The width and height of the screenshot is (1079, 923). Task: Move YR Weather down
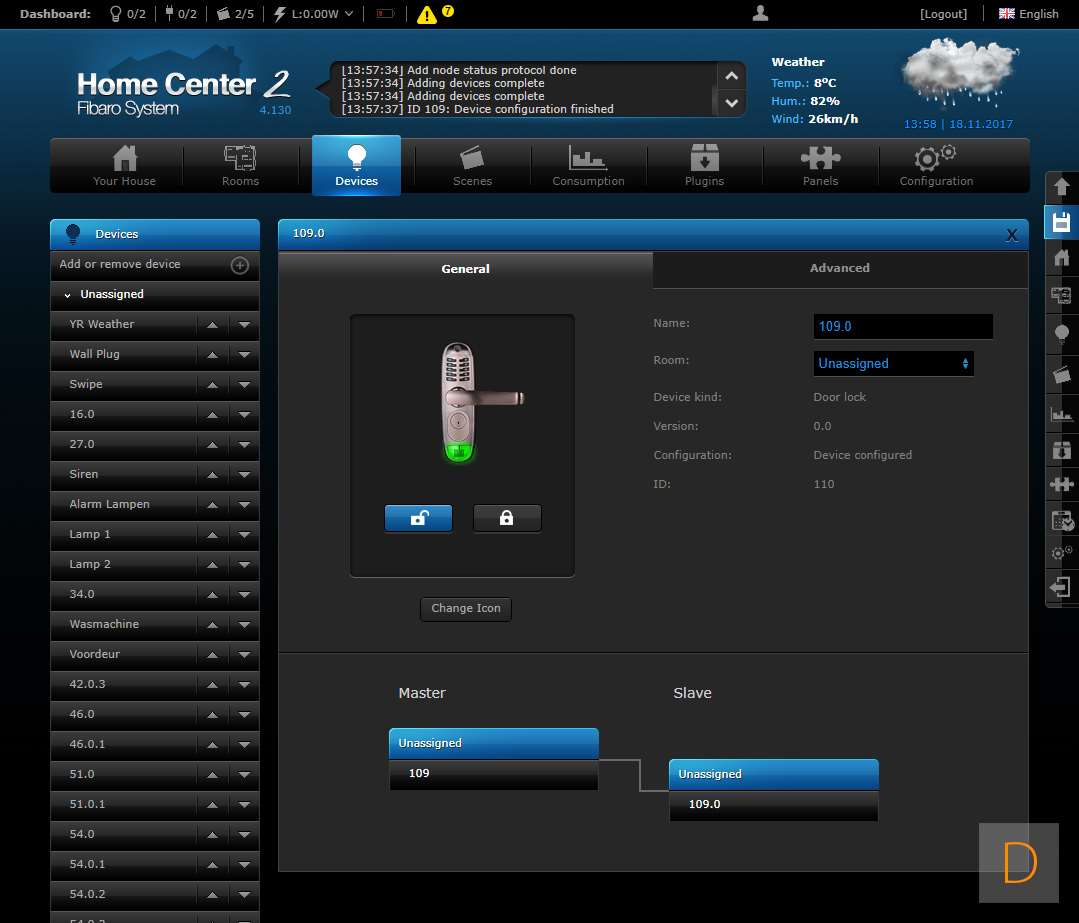(x=244, y=325)
